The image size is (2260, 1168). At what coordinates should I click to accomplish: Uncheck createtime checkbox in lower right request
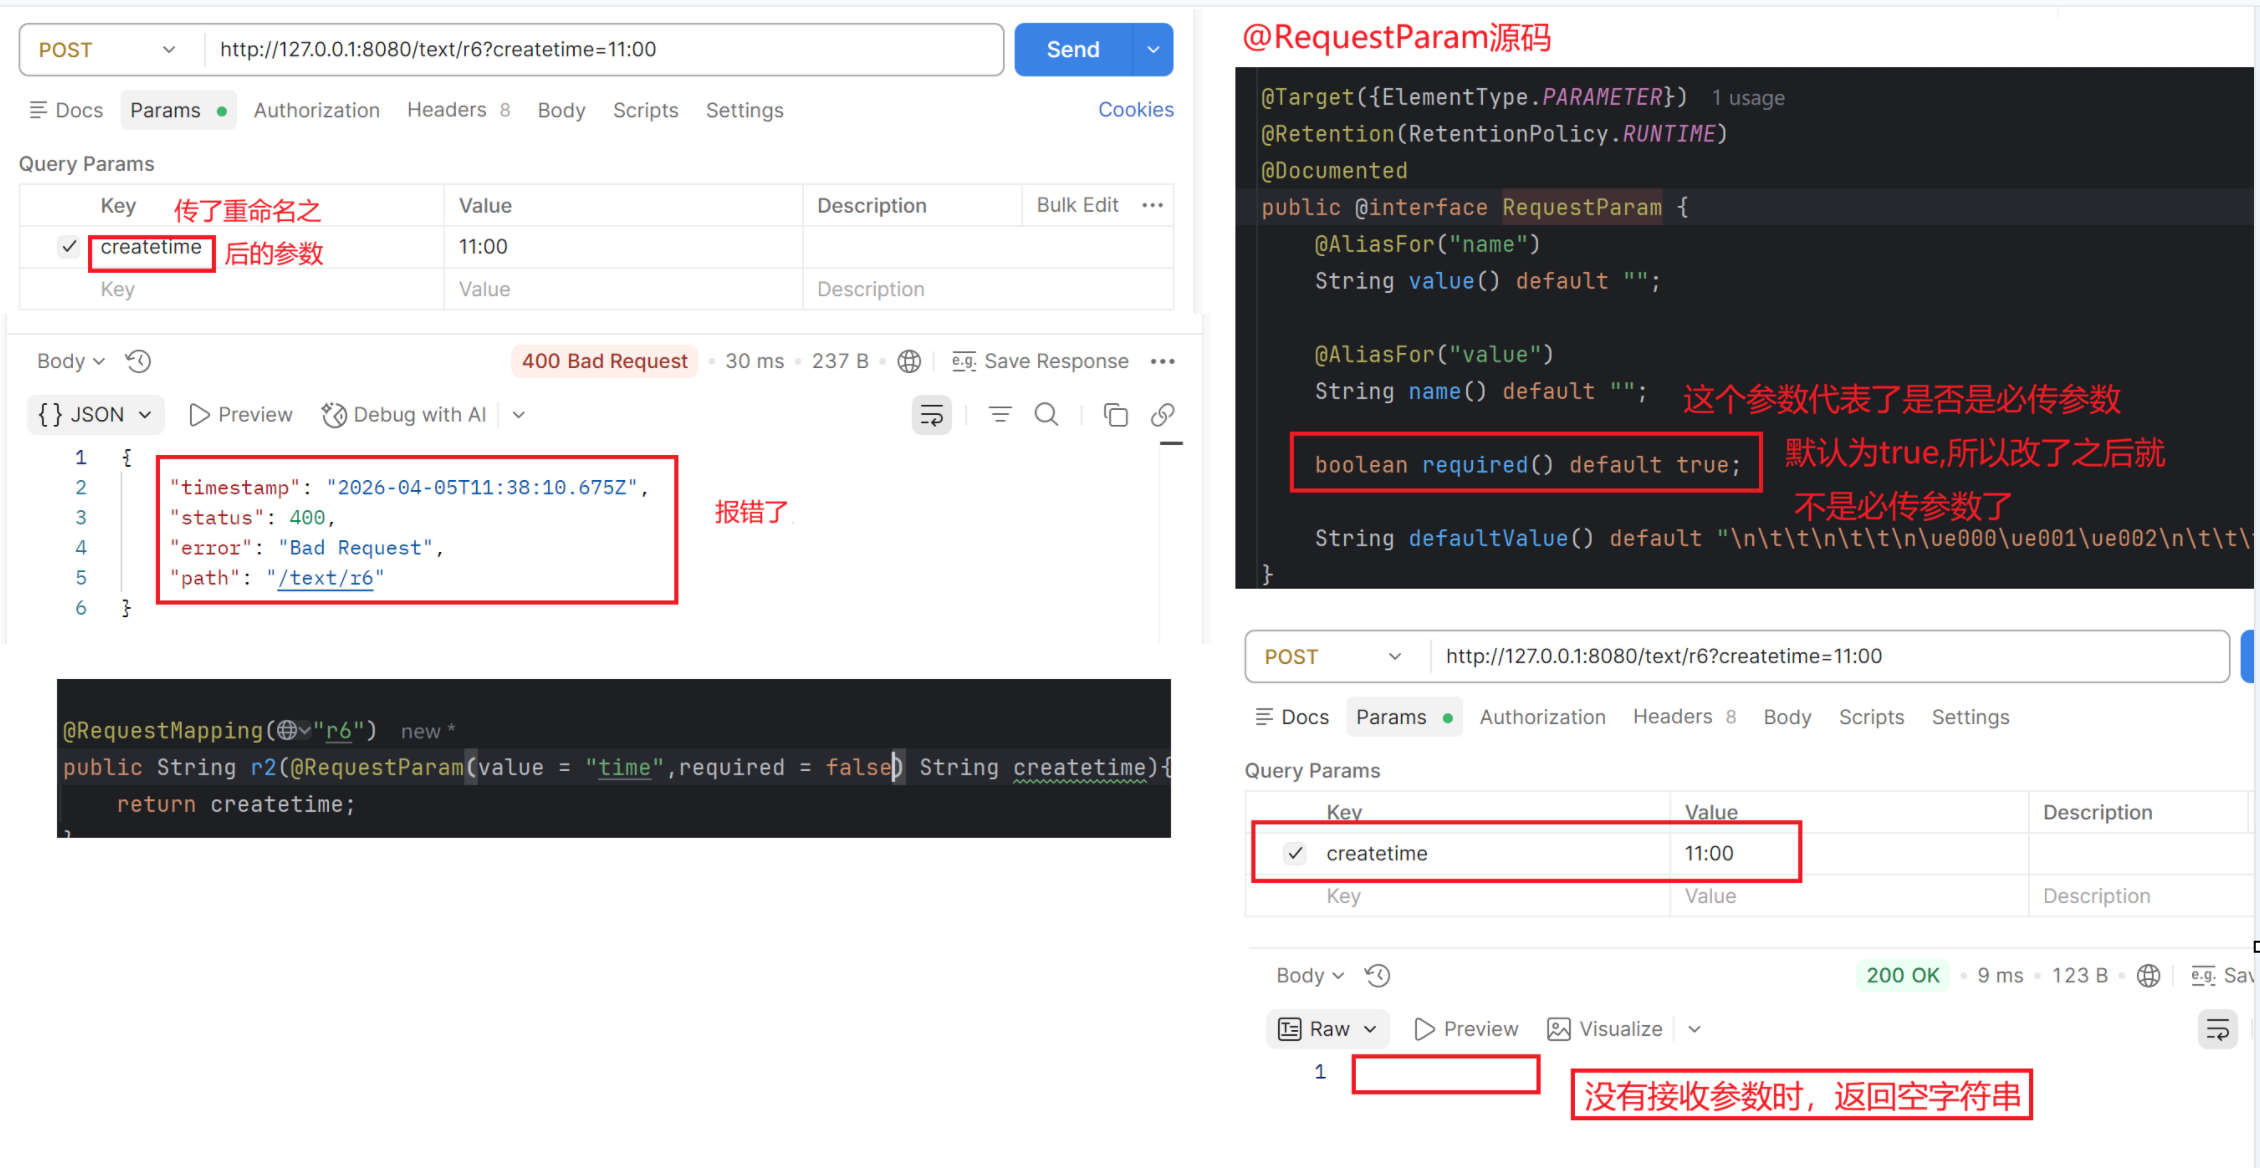1295,853
